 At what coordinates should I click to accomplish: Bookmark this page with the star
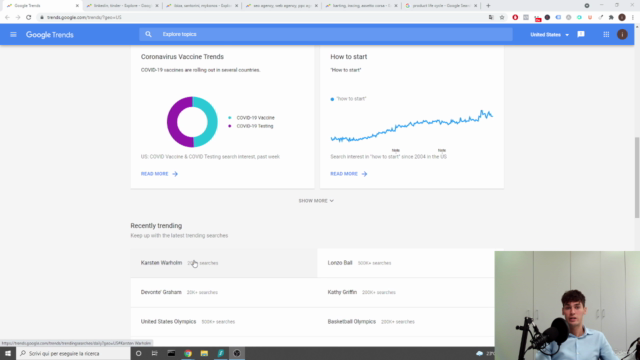point(502,18)
